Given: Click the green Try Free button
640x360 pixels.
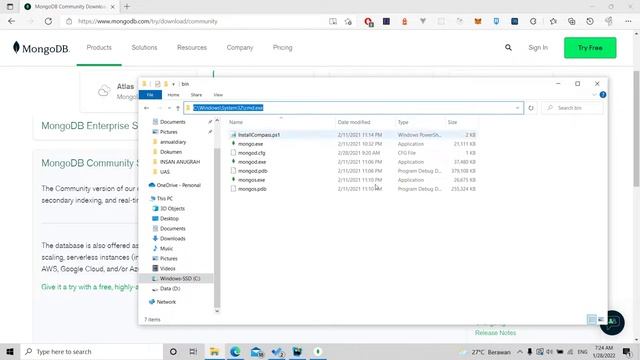Looking at the screenshot, I should [590, 48].
